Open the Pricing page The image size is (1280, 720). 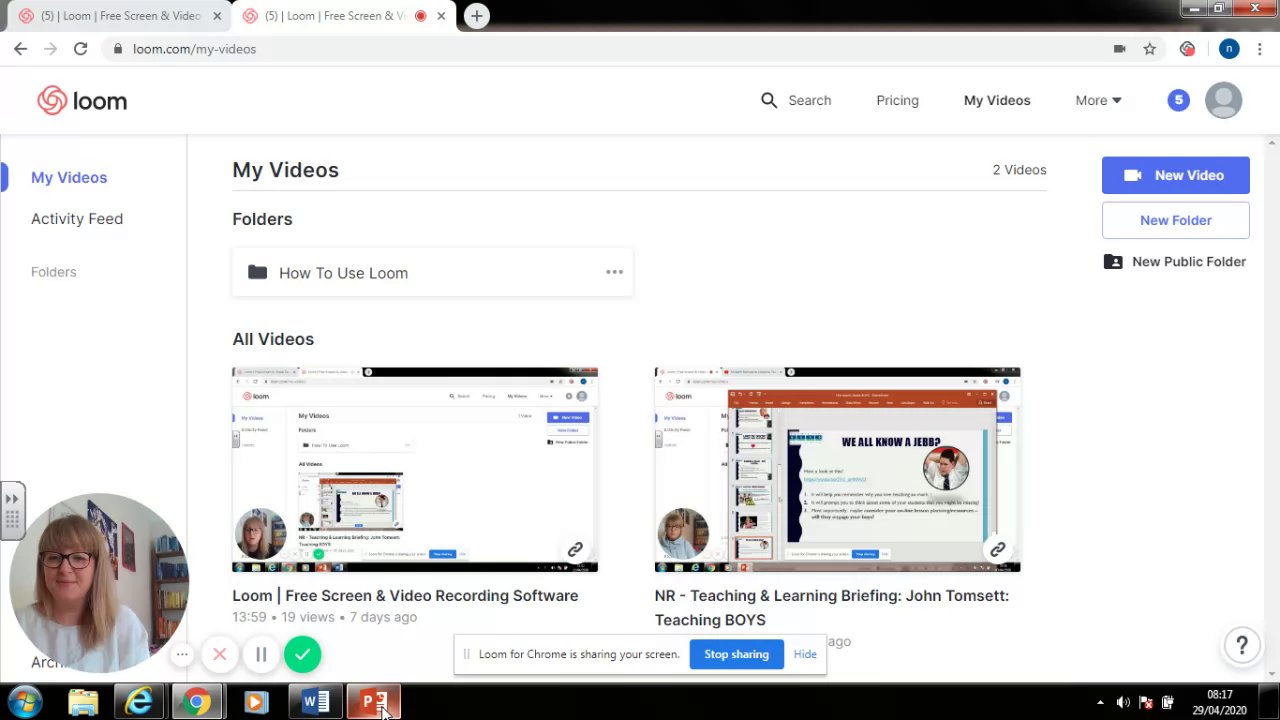point(897,100)
